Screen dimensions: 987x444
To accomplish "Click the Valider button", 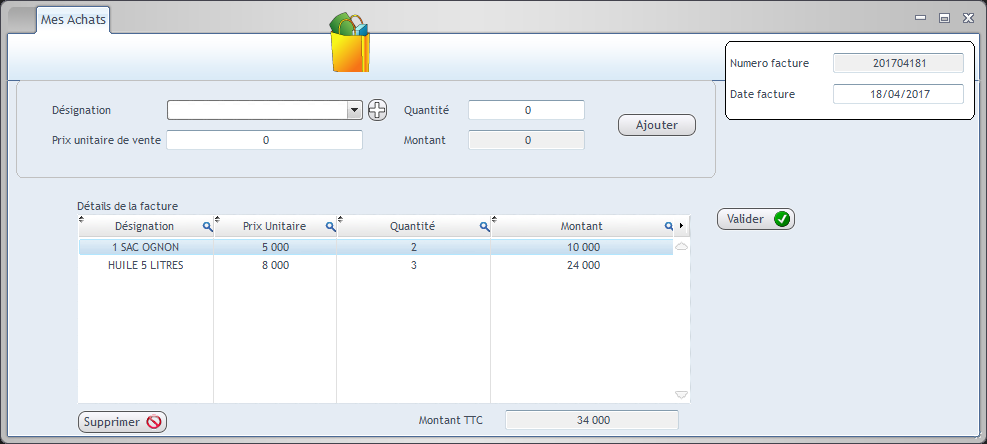I will [755, 219].
